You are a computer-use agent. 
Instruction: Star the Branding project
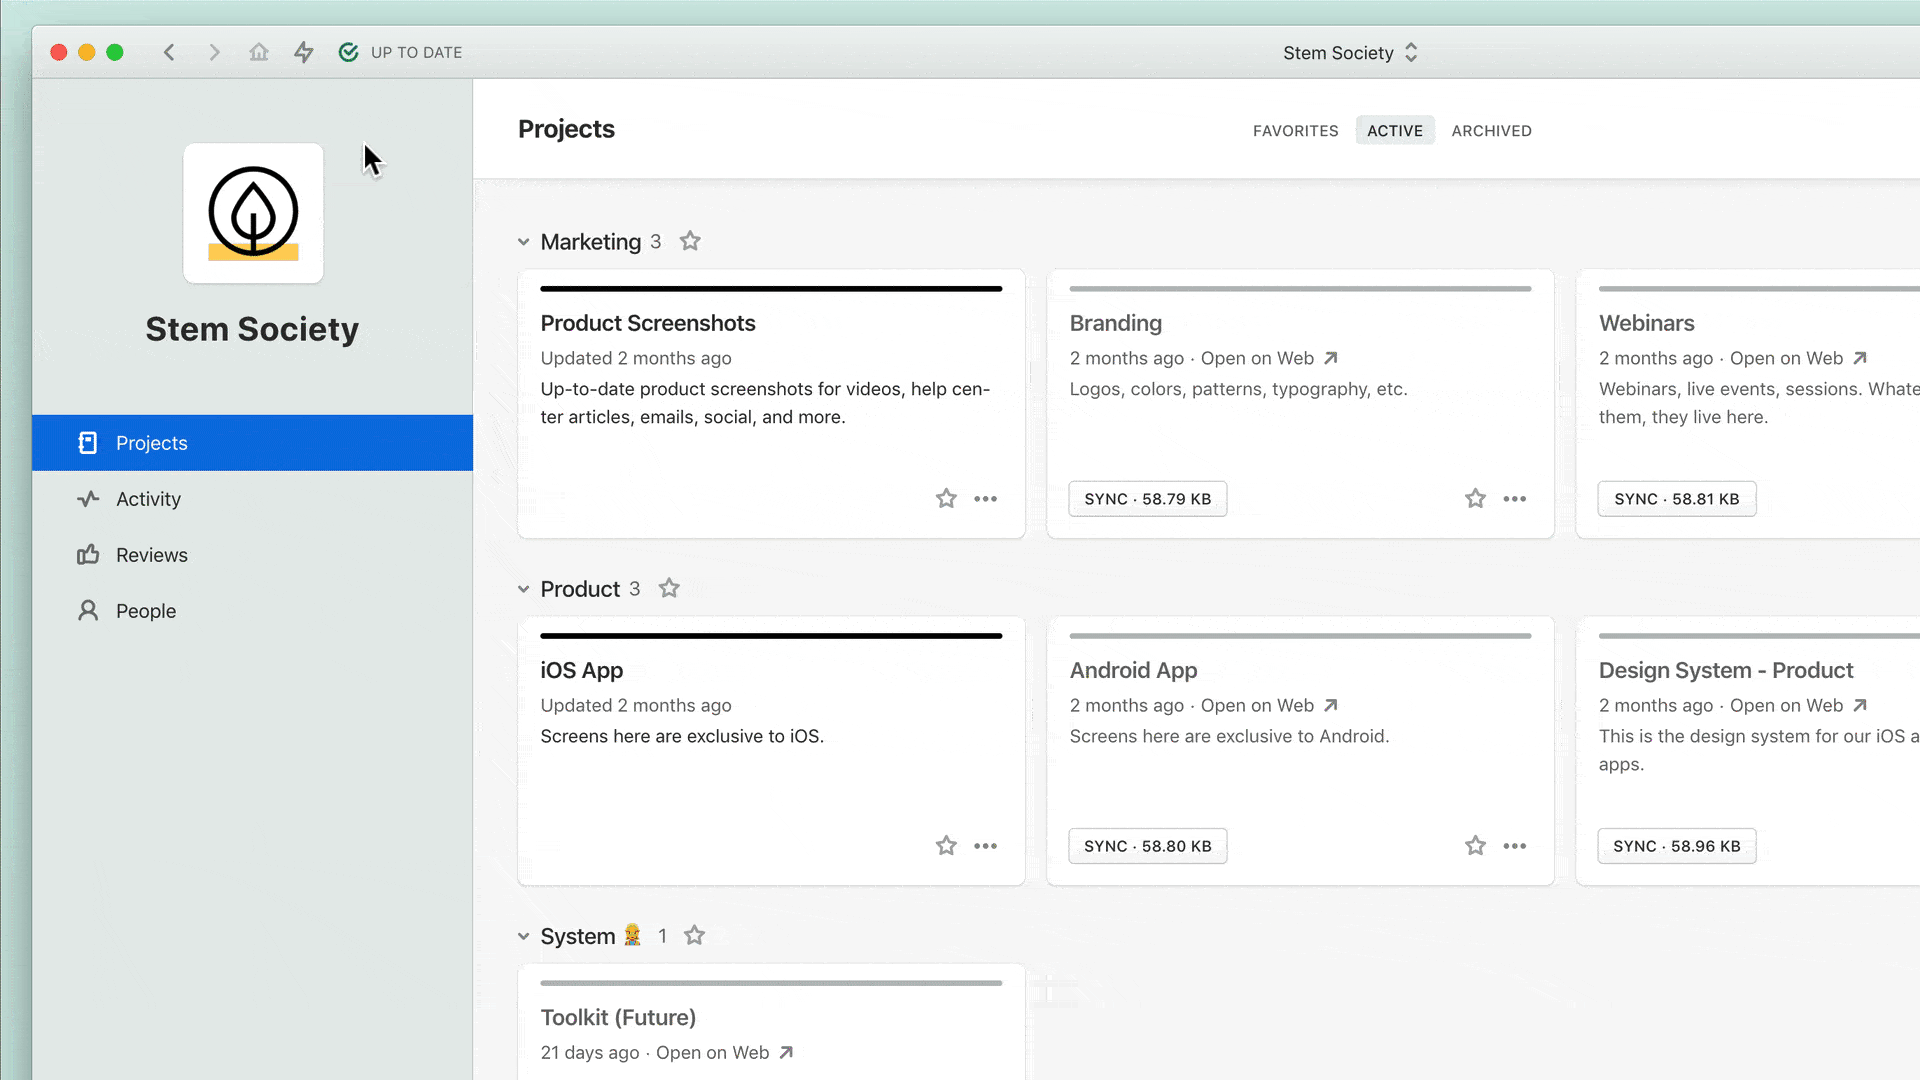(x=1475, y=498)
